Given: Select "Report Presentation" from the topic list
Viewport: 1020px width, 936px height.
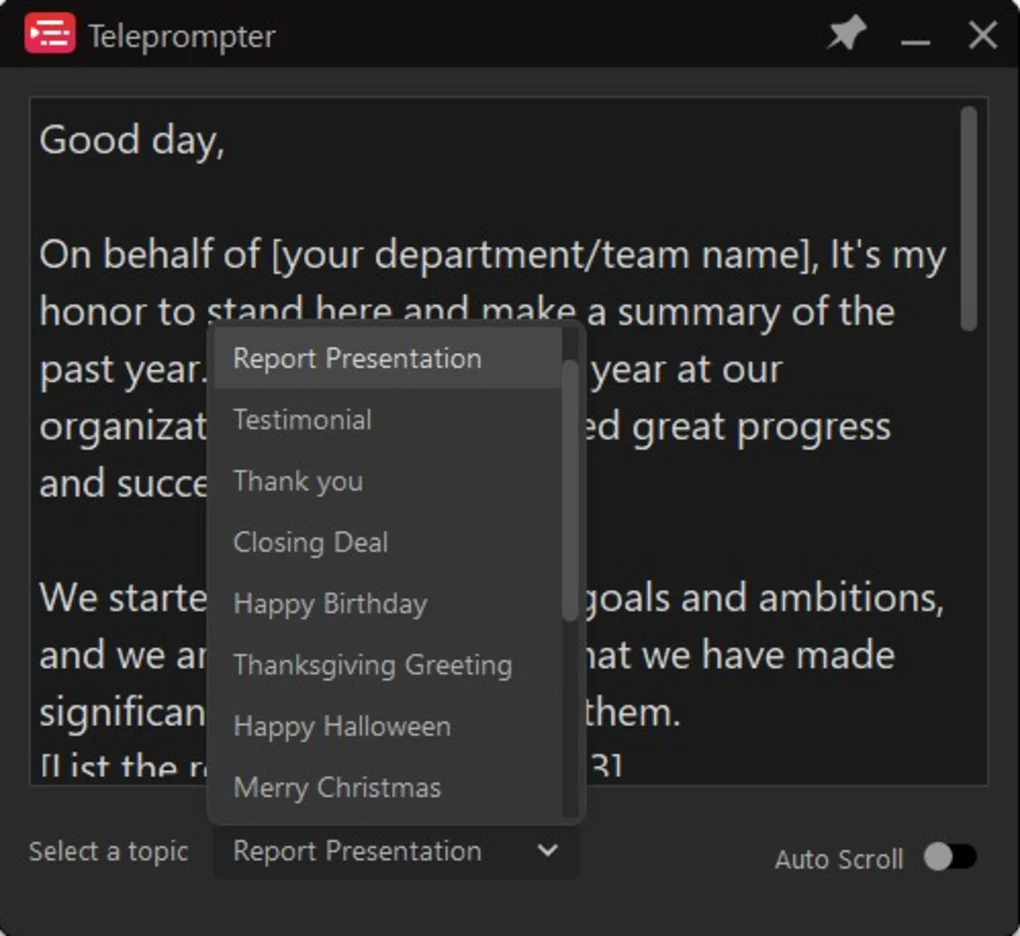Looking at the screenshot, I should click(x=356, y=357).
